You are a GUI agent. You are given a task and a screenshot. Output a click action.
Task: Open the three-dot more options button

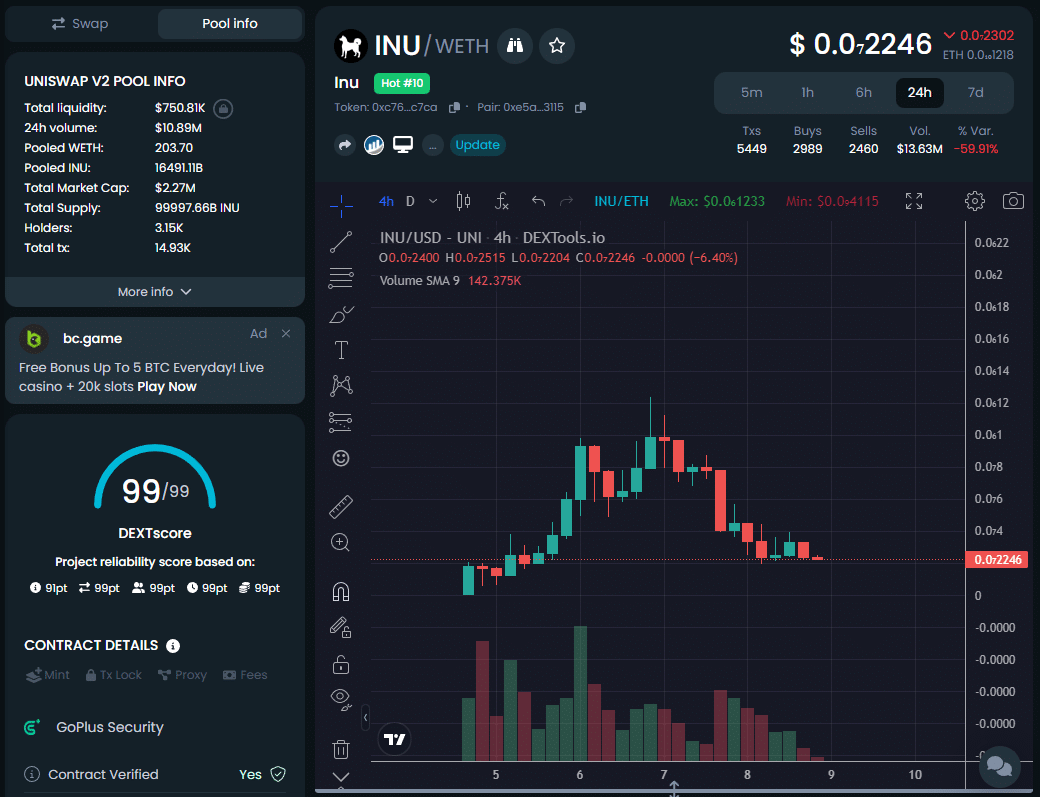[x=432, y=145]
